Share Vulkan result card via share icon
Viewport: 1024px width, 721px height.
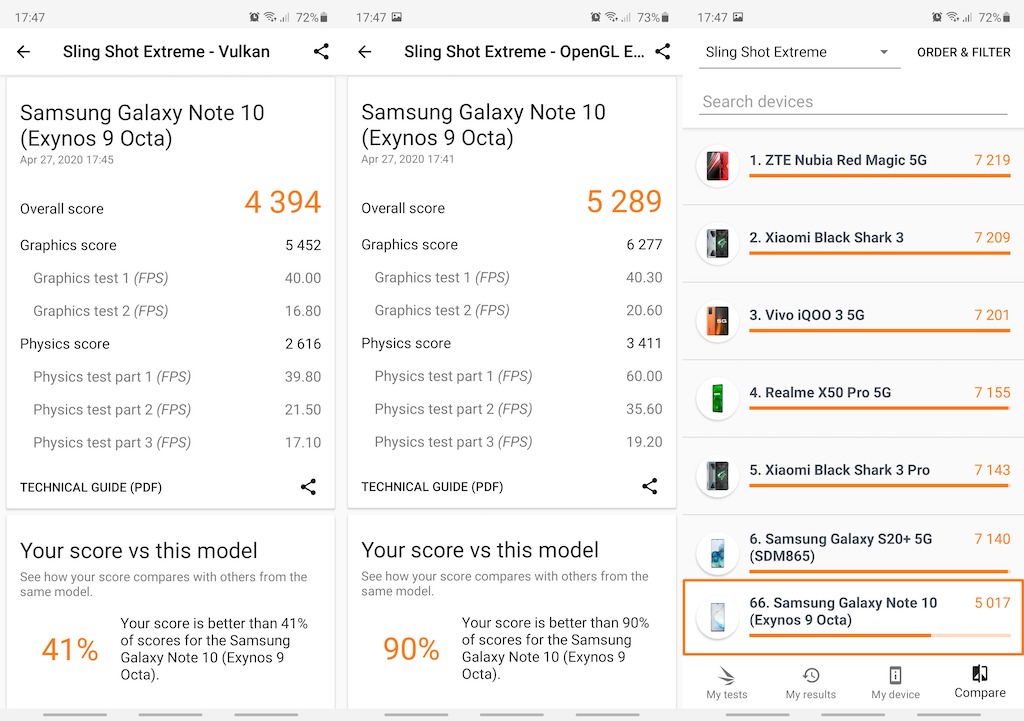click(308, 487)
